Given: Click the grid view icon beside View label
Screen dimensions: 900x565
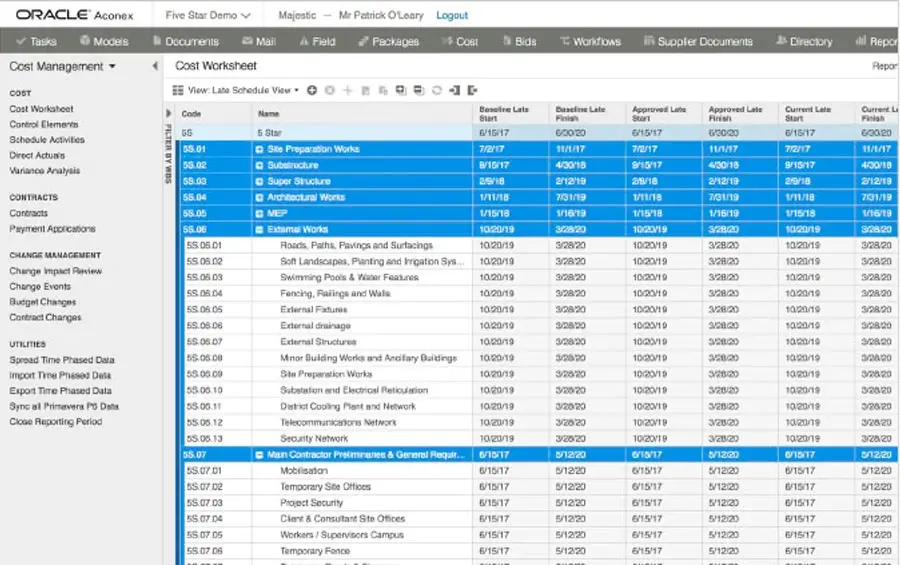Looking at the screenshot, I should coord(178,90).
